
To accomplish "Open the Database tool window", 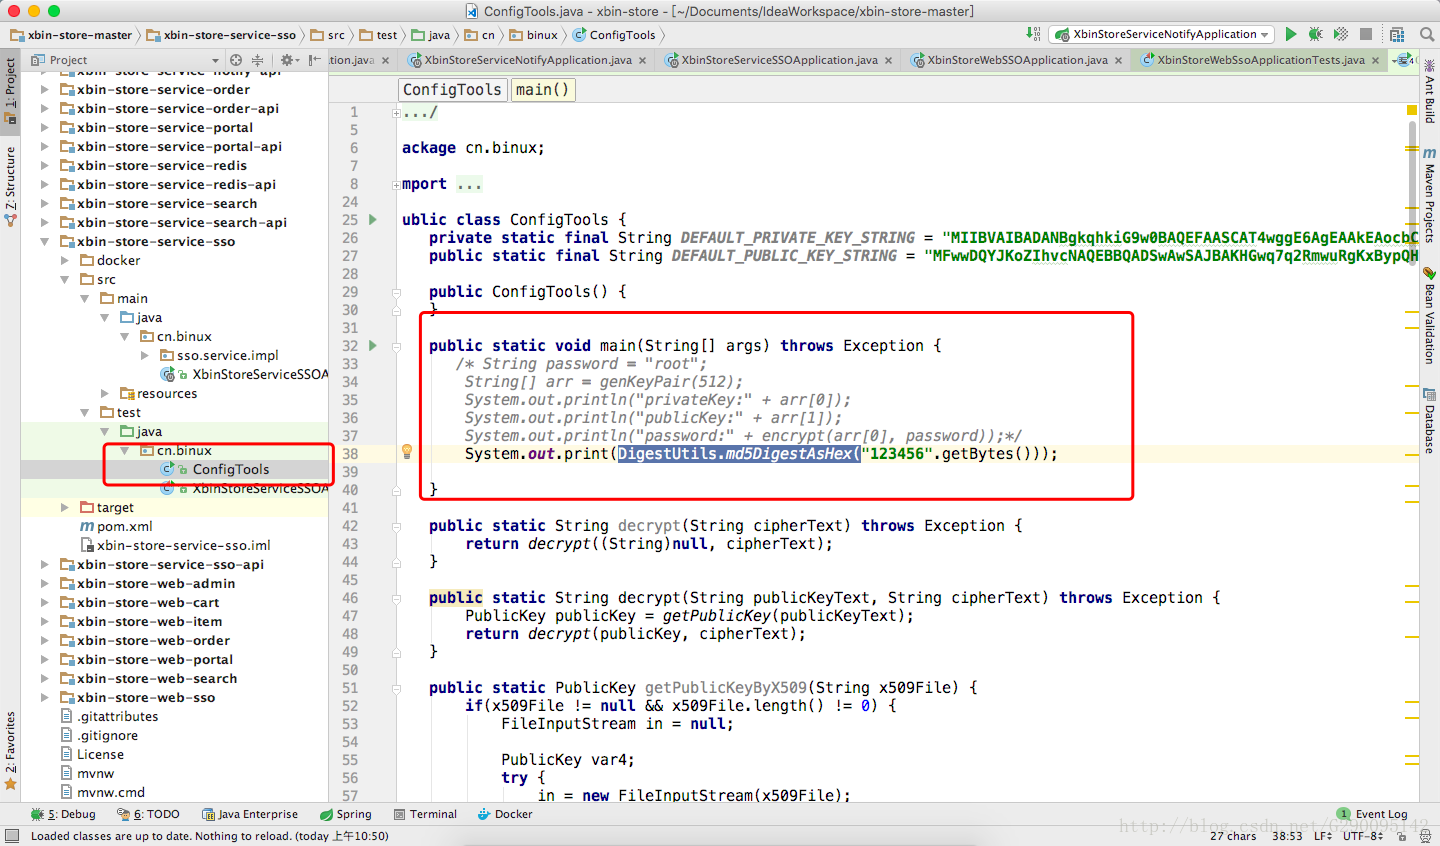I will 1429,421.
